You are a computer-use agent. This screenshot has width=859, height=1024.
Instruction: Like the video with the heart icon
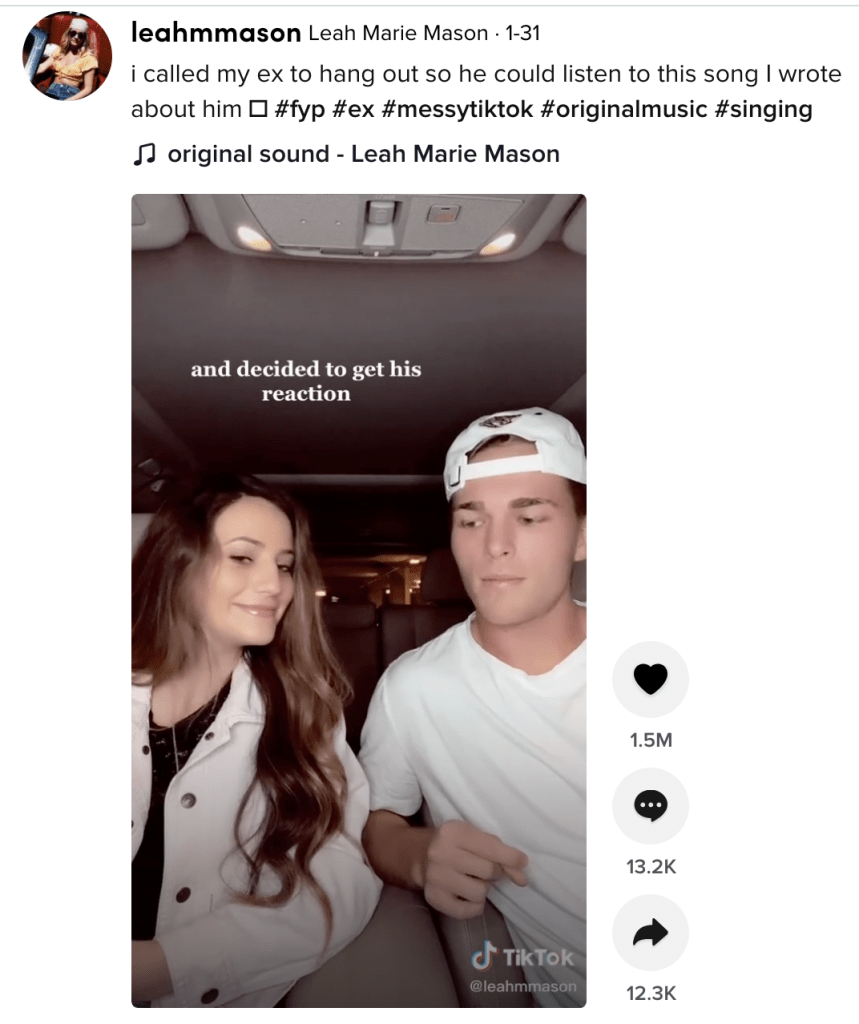[650, 679]
